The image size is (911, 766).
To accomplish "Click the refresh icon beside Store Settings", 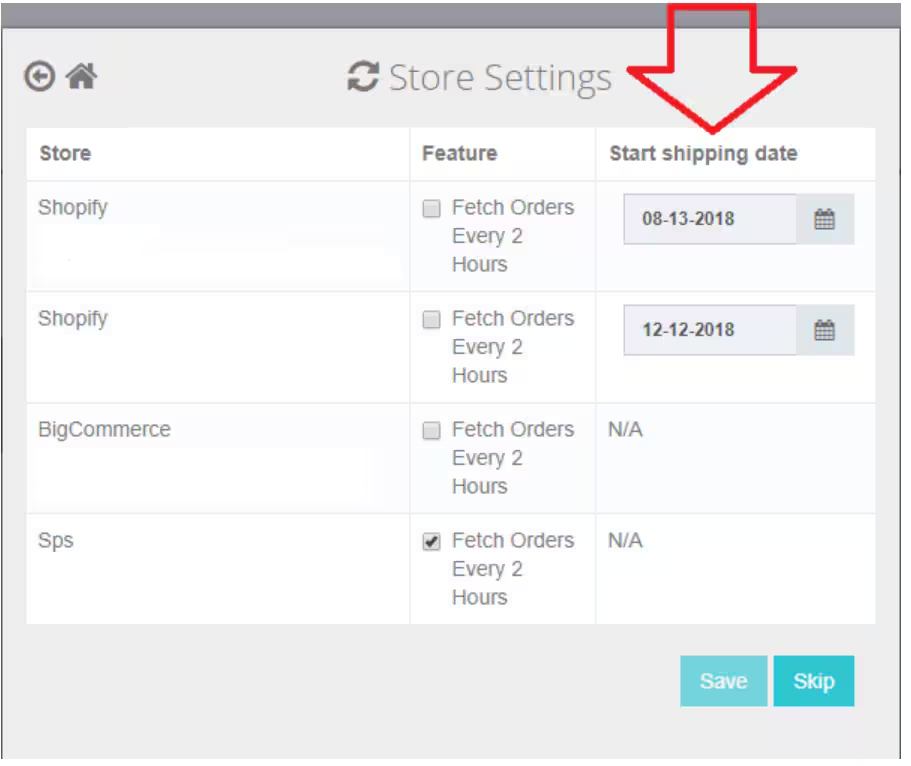I will click(x=363, y=76).
